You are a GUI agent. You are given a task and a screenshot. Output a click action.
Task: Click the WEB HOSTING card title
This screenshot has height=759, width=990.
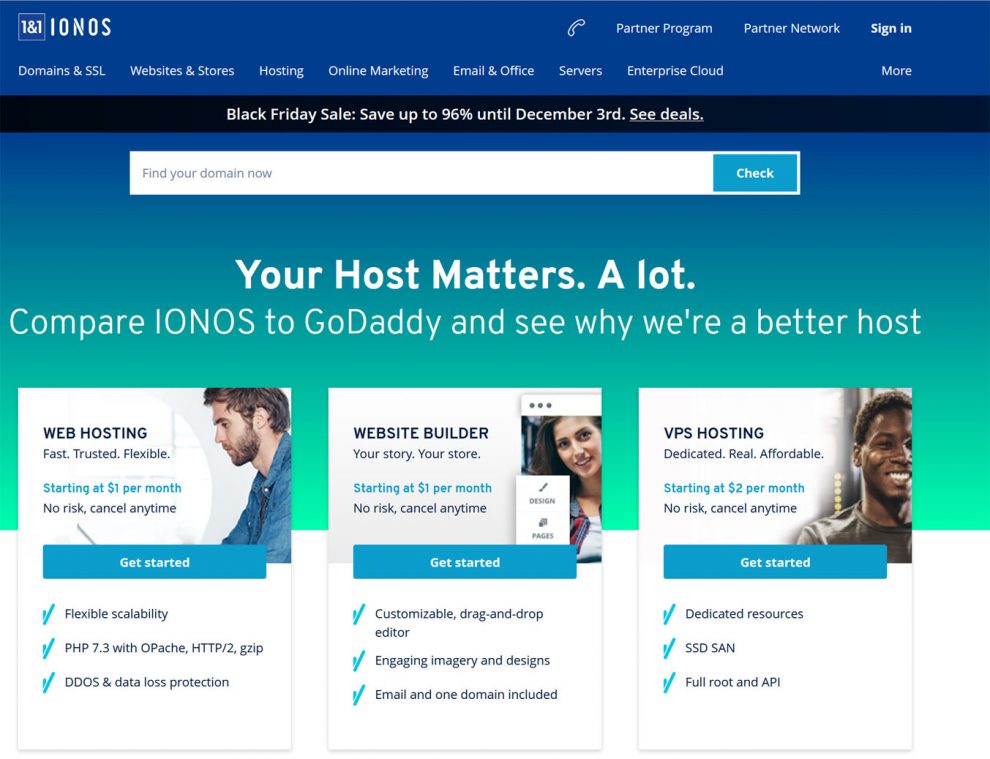point(95,433)
